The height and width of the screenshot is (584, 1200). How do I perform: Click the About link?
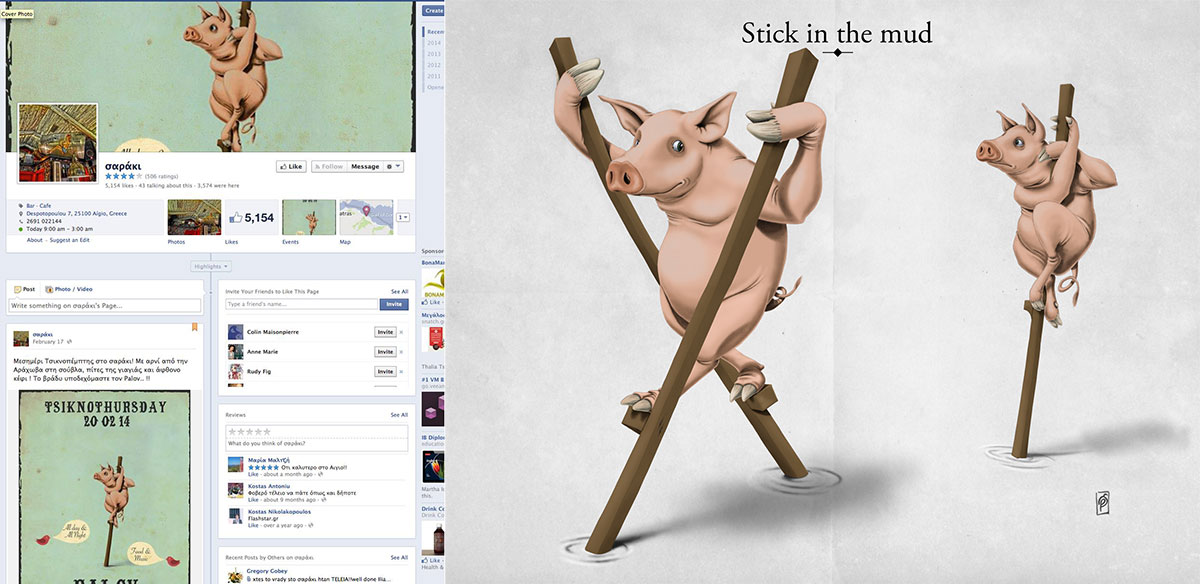coord(35,240)
